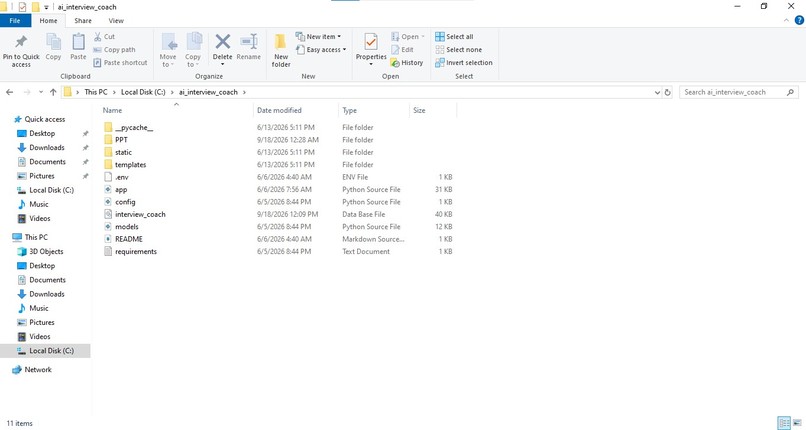Select the PPT folder
The height and width of the screenshot is (430, 806).
121,140
